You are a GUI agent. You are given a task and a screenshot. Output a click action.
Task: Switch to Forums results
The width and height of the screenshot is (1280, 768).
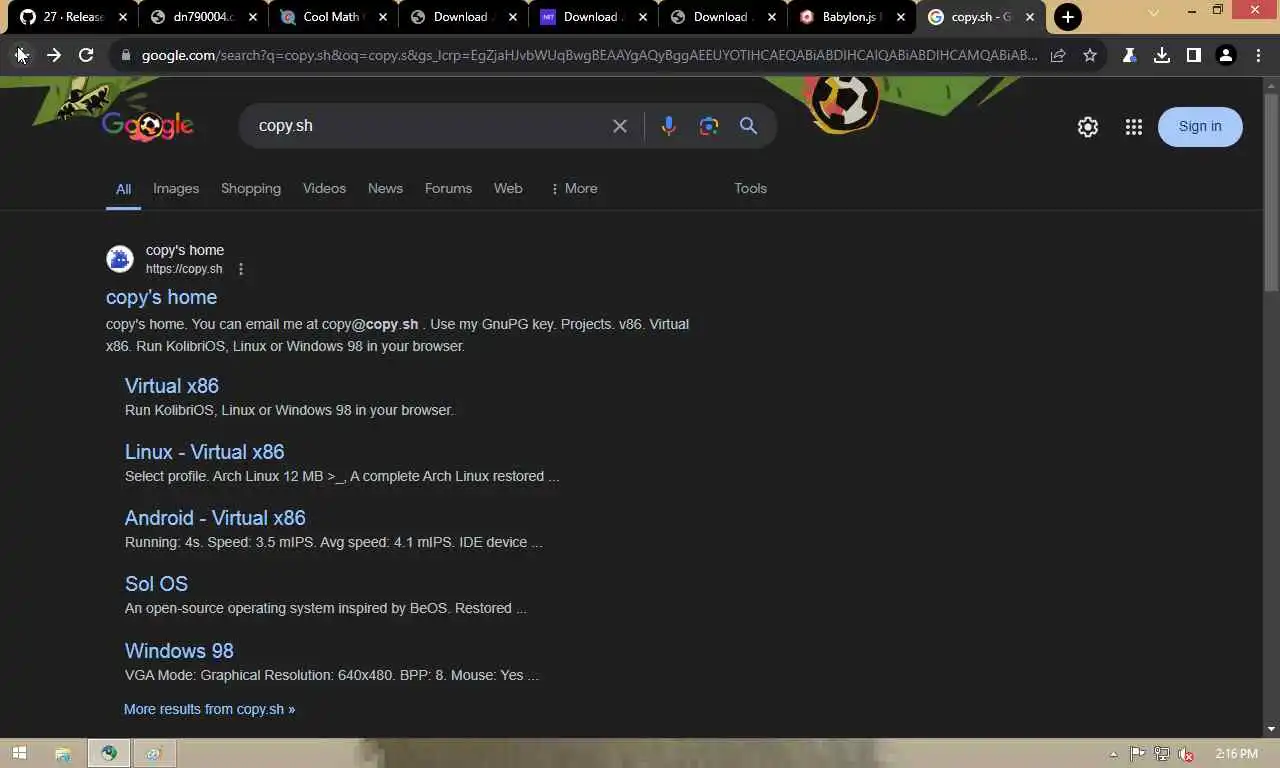[448, 188]
